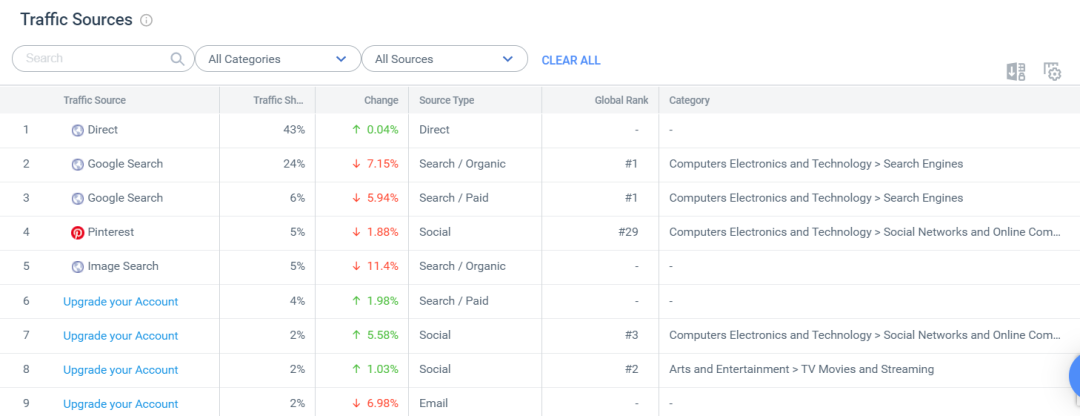Click the globe icon in row 2
1080x416 pixels.
click(78, 164)
